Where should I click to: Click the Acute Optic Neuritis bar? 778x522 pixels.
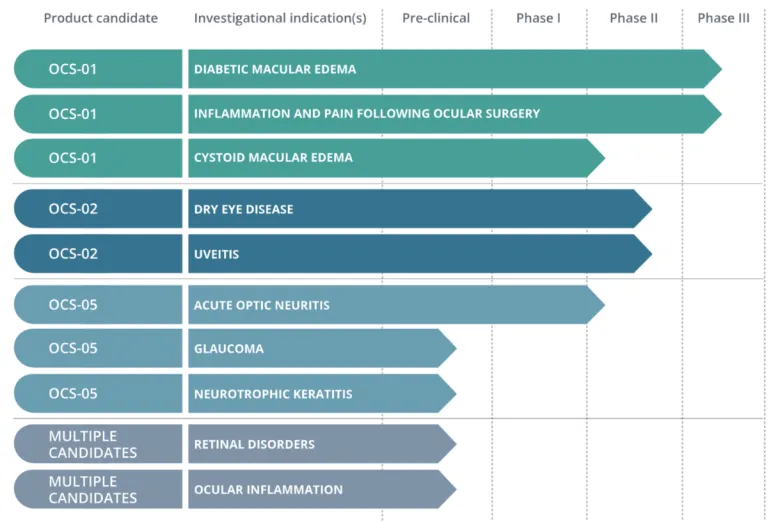[392, 305]
